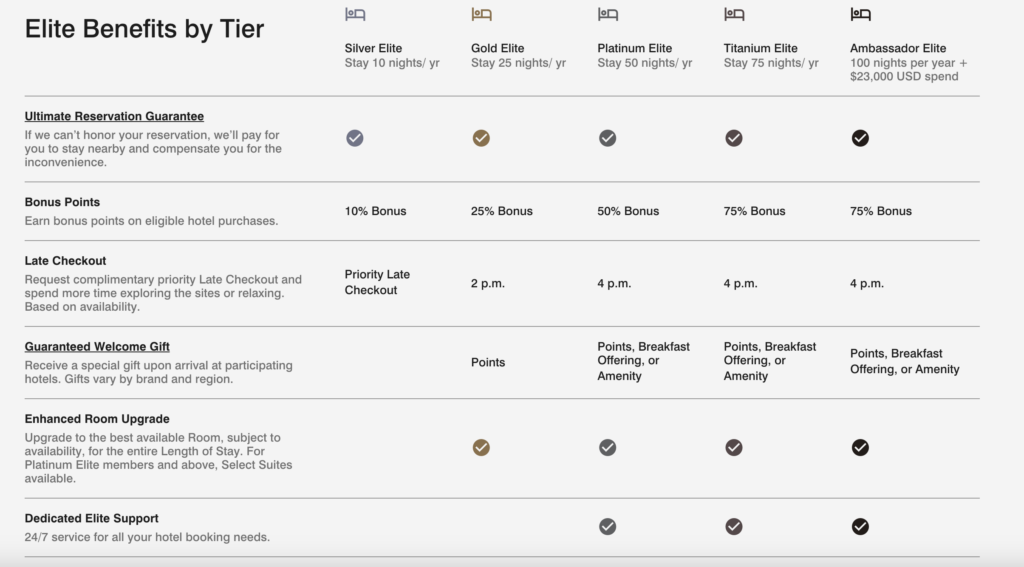Click Ambassador Elite Reservation Guarantee checkmark
This screenshot has width=1024, height=567.
[x=860, y=138]
